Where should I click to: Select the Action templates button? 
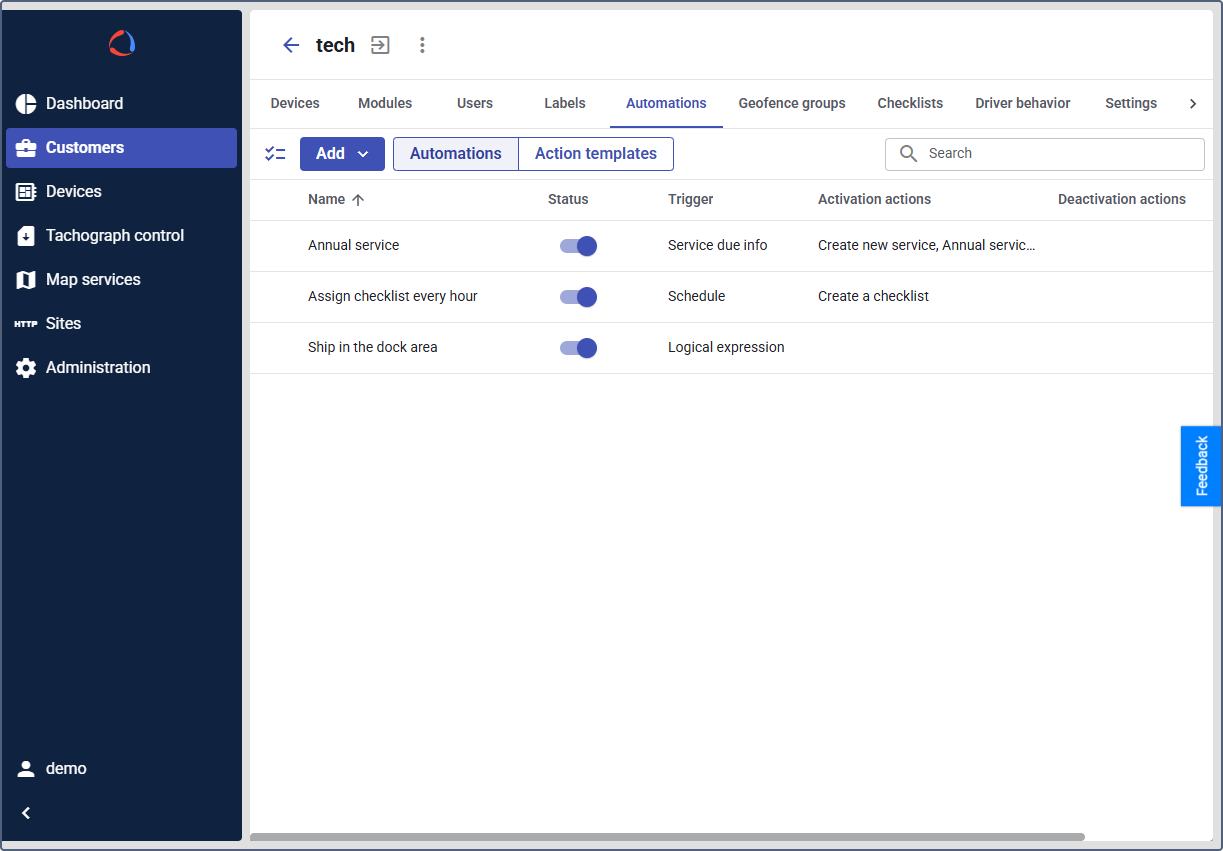[595, 154]
